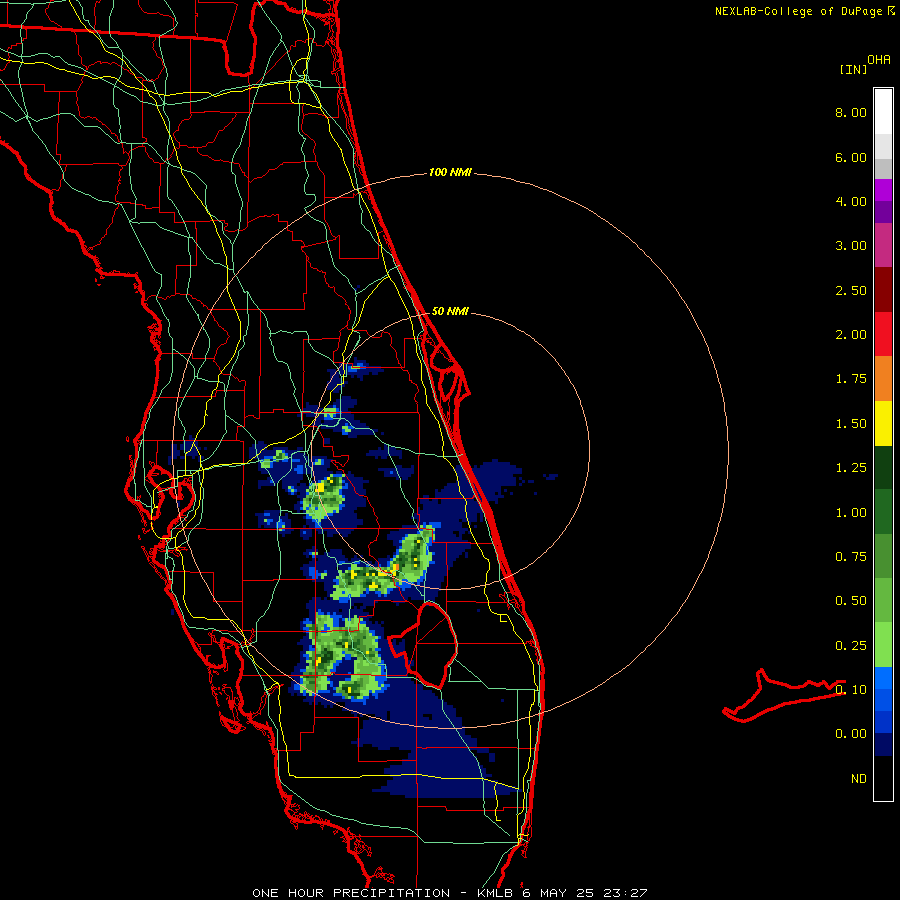Click the 1.25 legend value
The image size is (900, 900).
pyautogui.click(x=851, y=468)
